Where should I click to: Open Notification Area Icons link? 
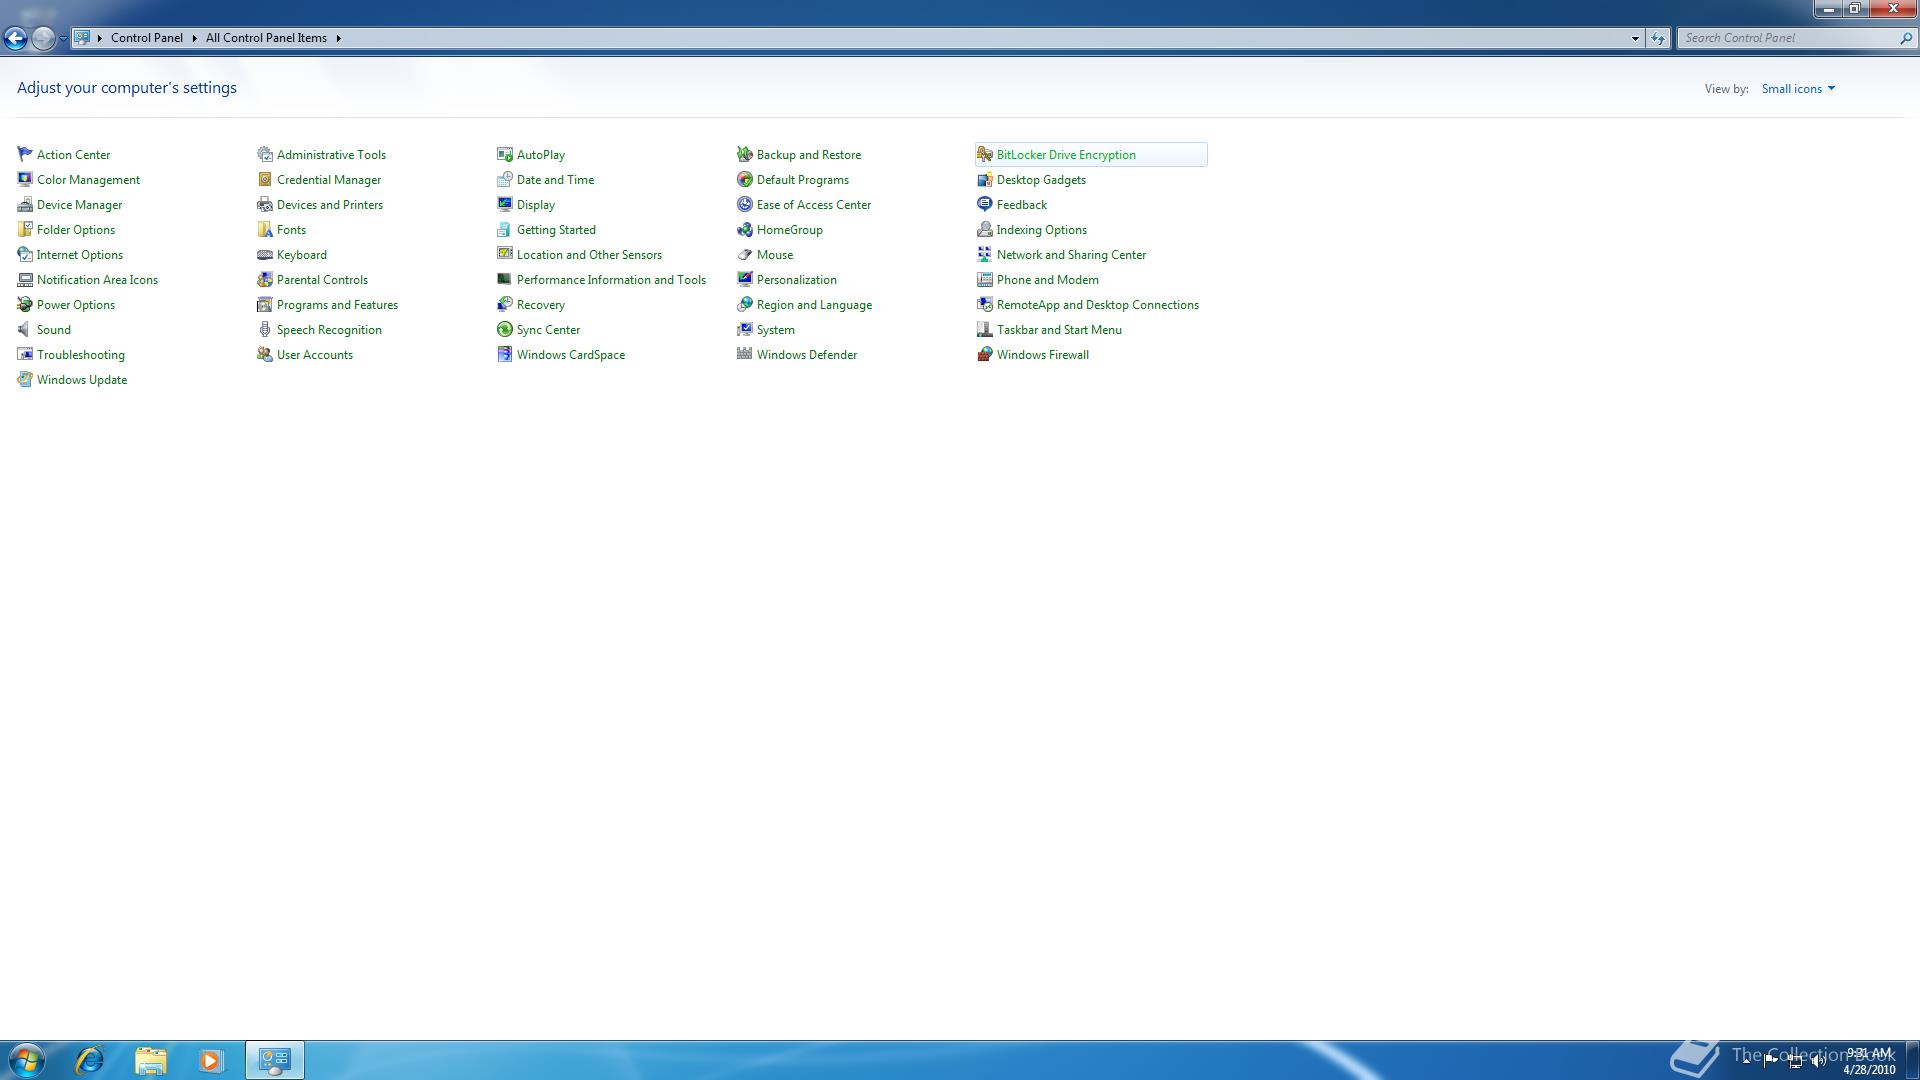(x=97, y=280)
